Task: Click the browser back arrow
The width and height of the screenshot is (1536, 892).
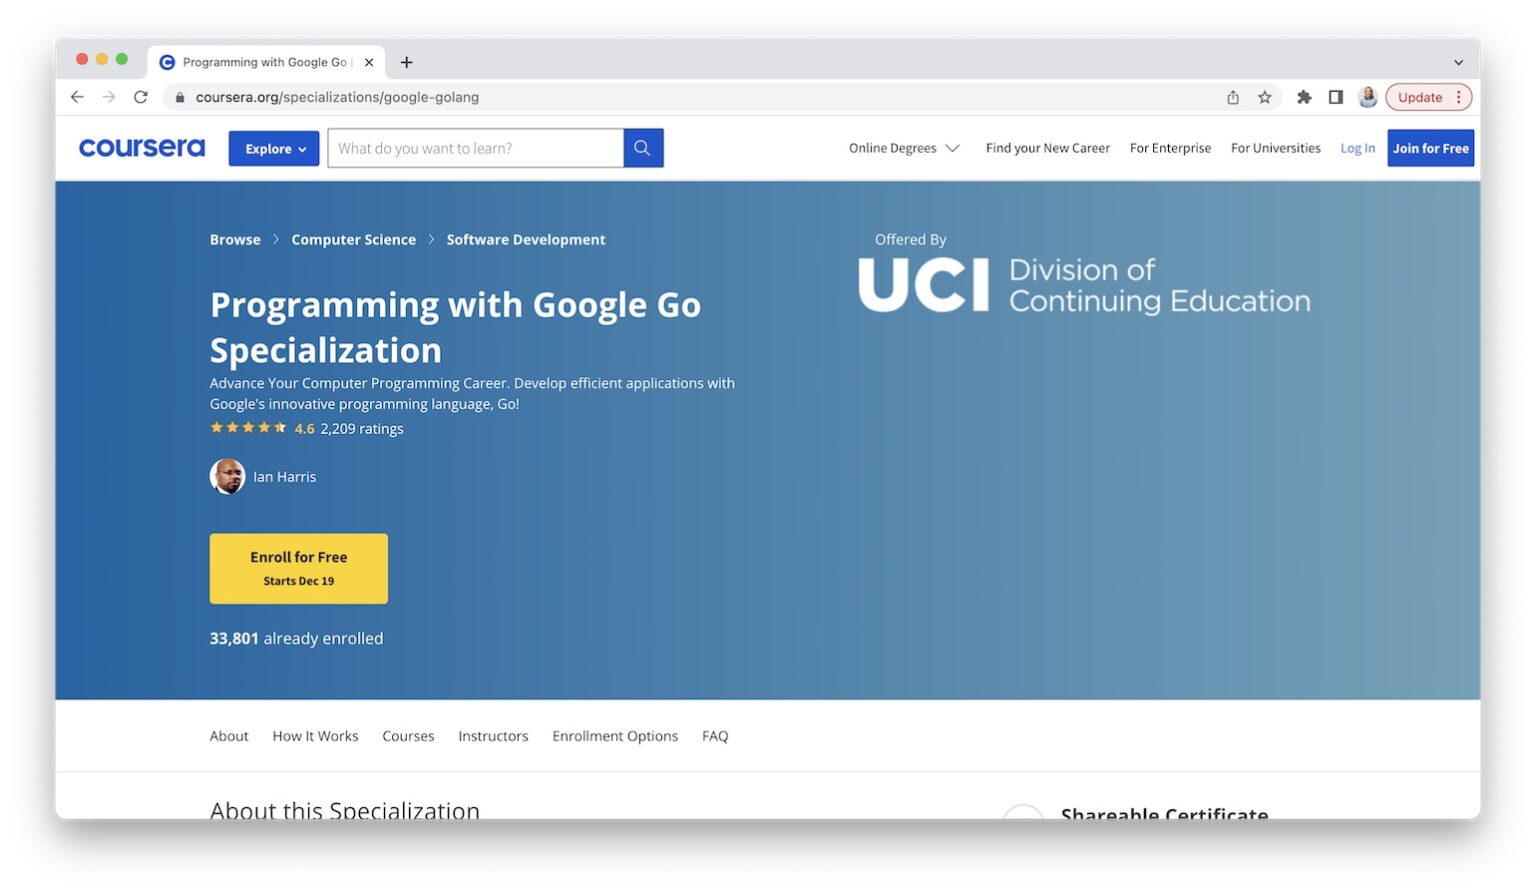Action: 77,97
